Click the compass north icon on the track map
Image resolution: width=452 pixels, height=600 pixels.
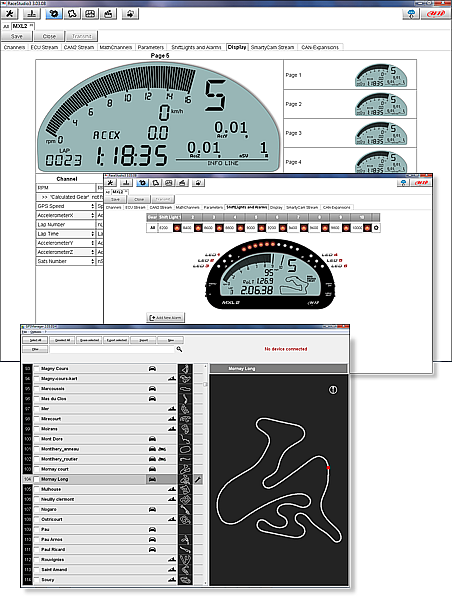(x=333, y=390)
